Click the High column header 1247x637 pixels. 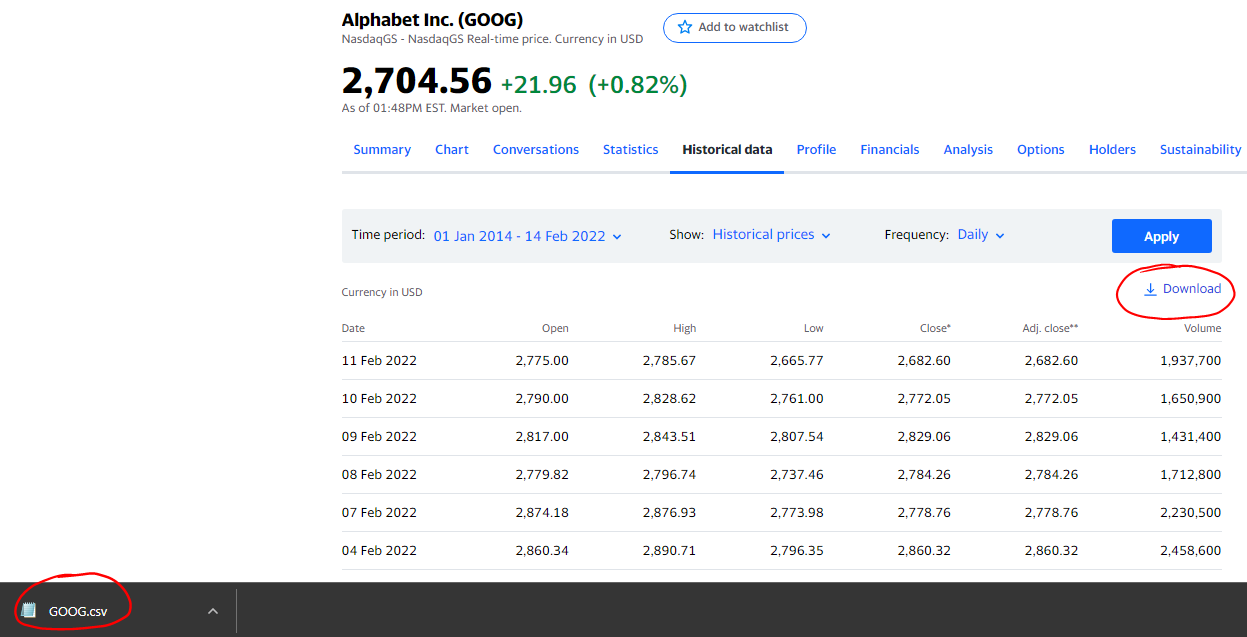685,328
